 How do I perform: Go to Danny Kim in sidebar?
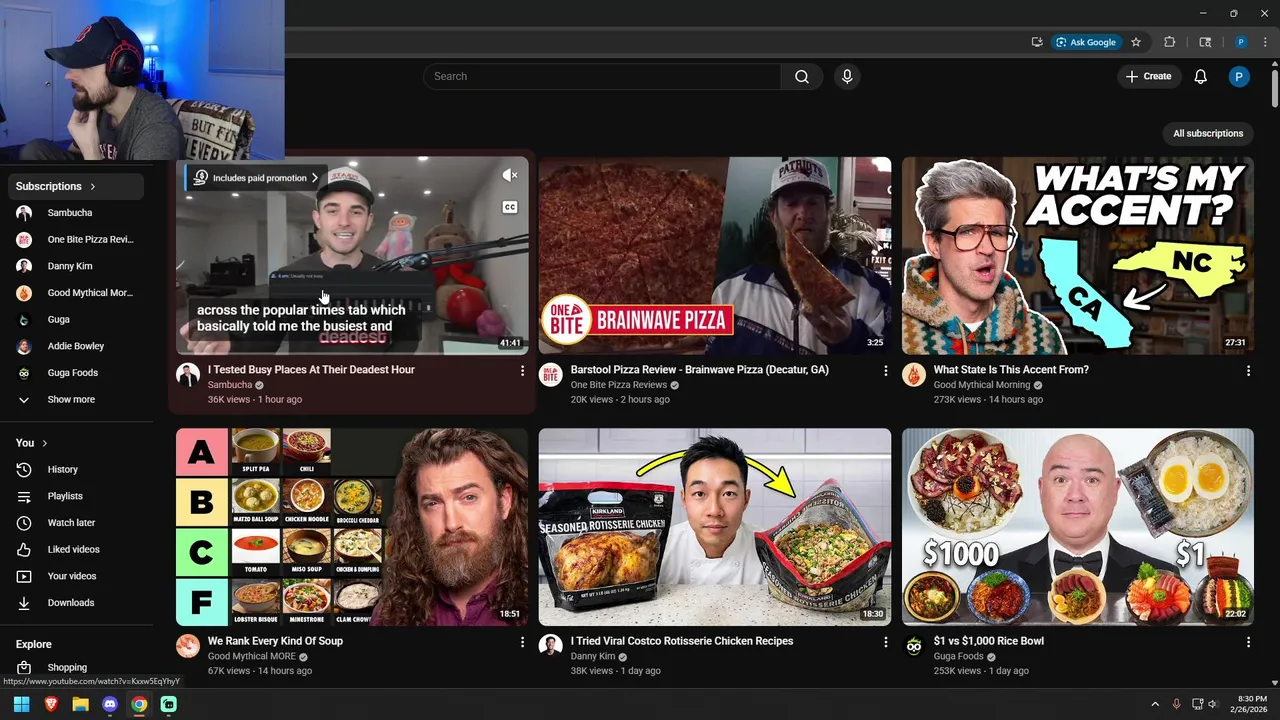pyautogui.click(x=76, y=266)
